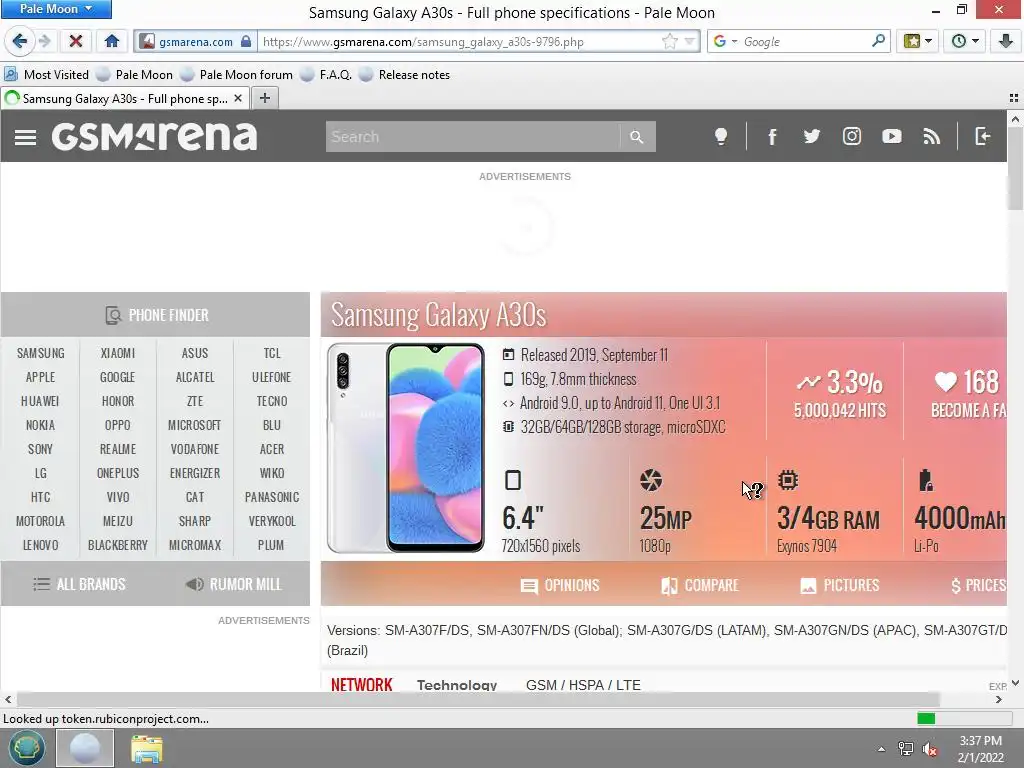The image size is (1024, 768).
Task: Open the Apple brand link
Action: (40, 377)
